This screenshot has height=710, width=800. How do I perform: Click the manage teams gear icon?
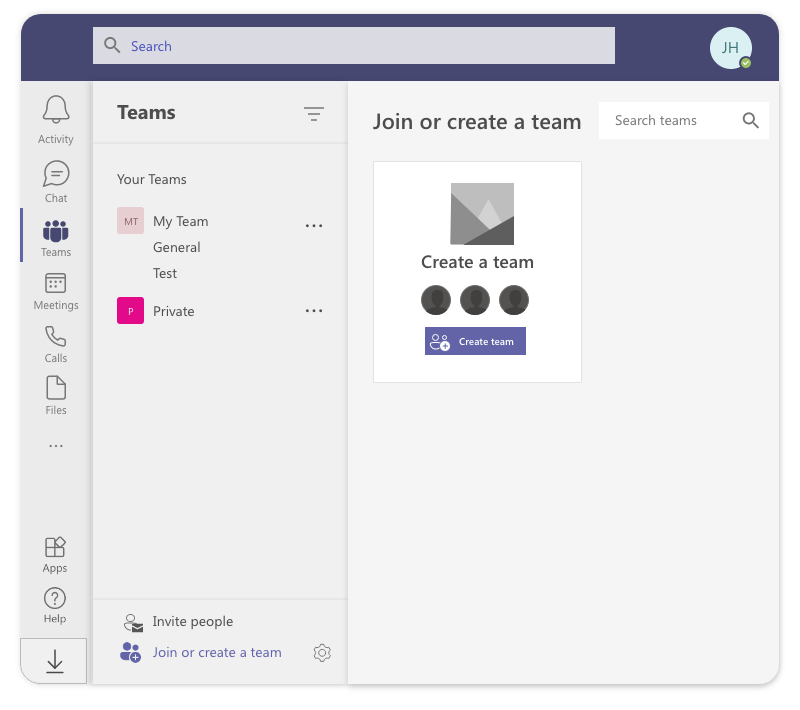[x=322, y=653]
